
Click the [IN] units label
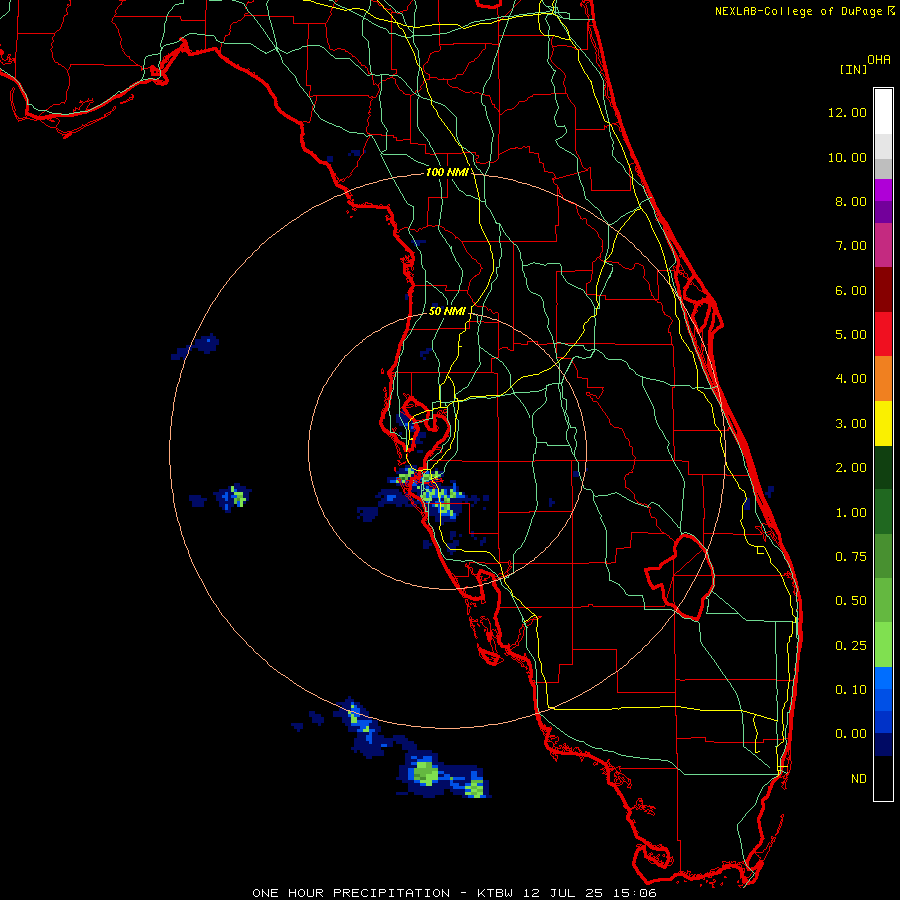point(853,69)
